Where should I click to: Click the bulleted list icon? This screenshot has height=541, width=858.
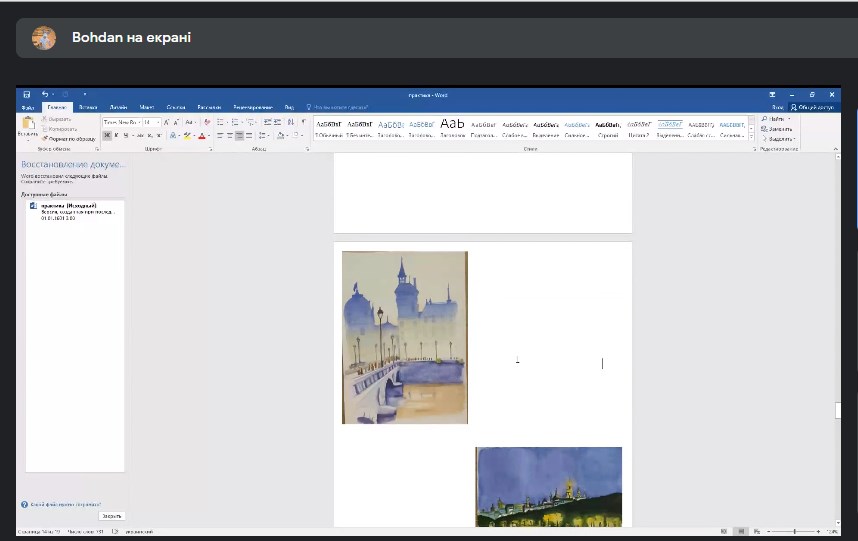click(221, 123)
